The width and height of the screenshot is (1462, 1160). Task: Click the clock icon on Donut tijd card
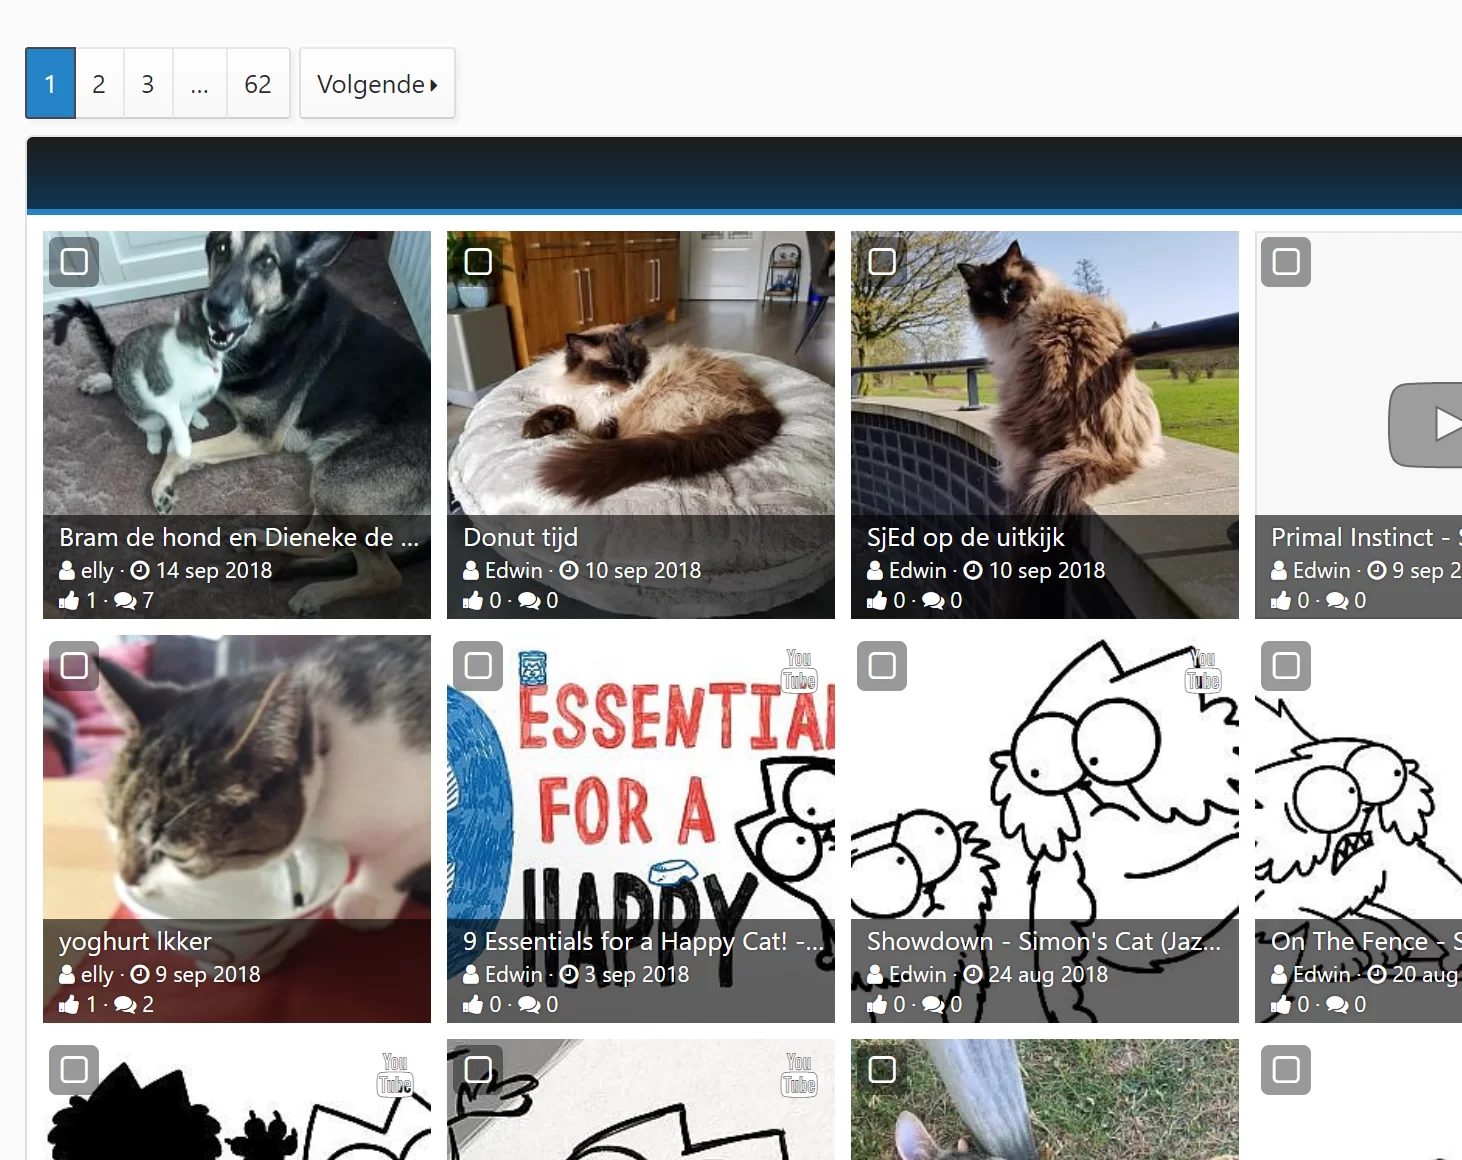click(569, 570)
